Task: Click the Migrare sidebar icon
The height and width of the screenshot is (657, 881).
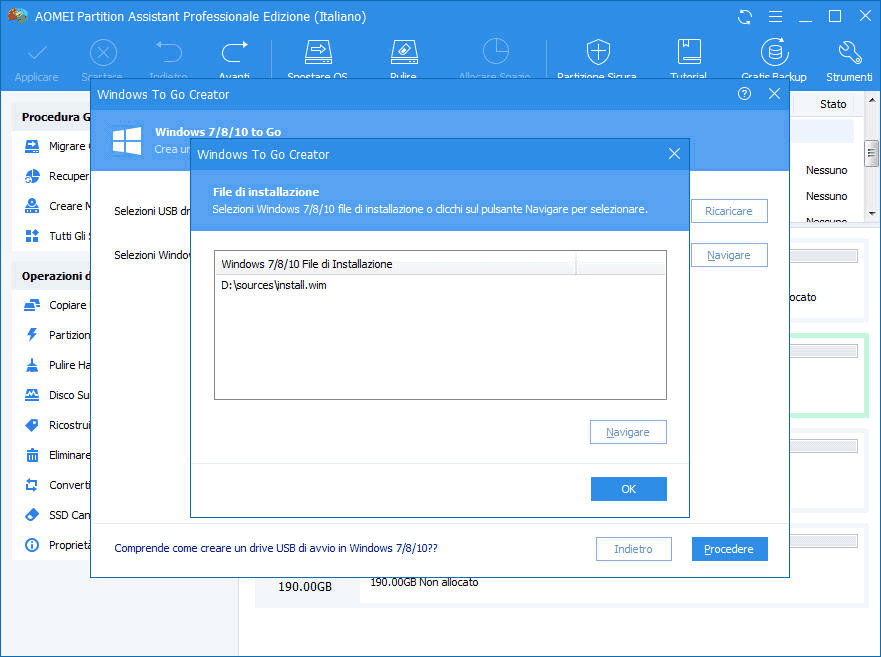Action: click(32, 146)
